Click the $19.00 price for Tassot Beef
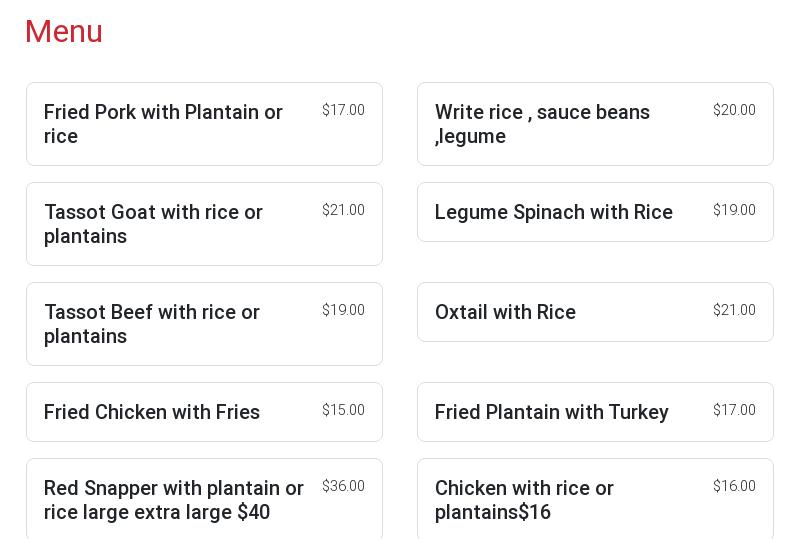The image size is (800, 539). pos(343,310)
